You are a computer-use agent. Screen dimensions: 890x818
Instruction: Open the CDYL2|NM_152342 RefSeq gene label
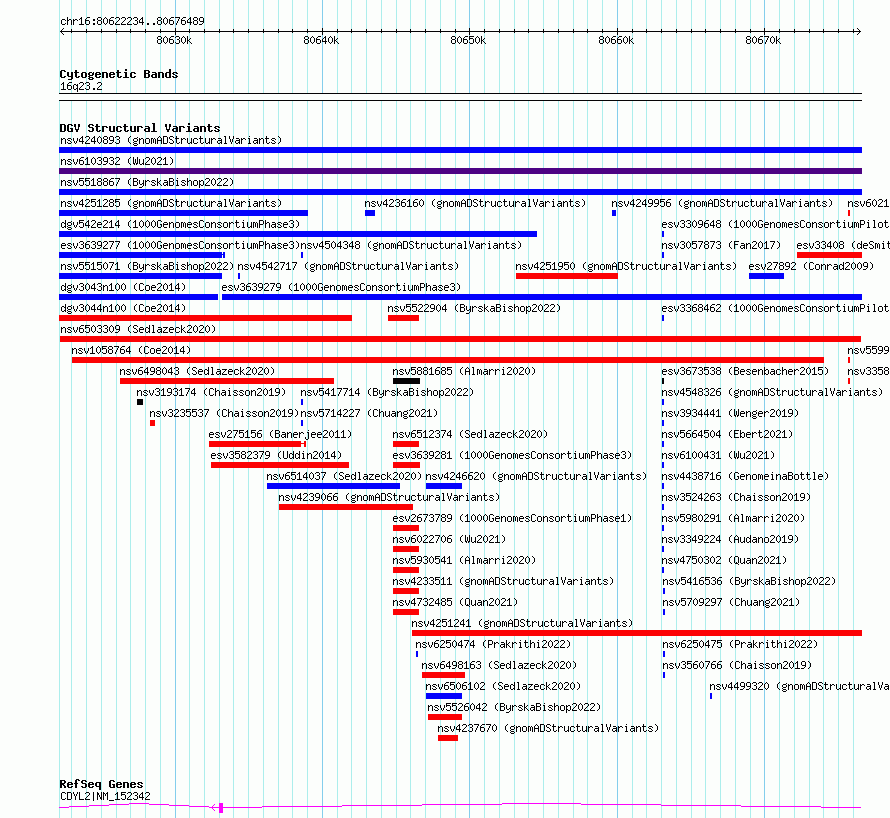(105, 796)
